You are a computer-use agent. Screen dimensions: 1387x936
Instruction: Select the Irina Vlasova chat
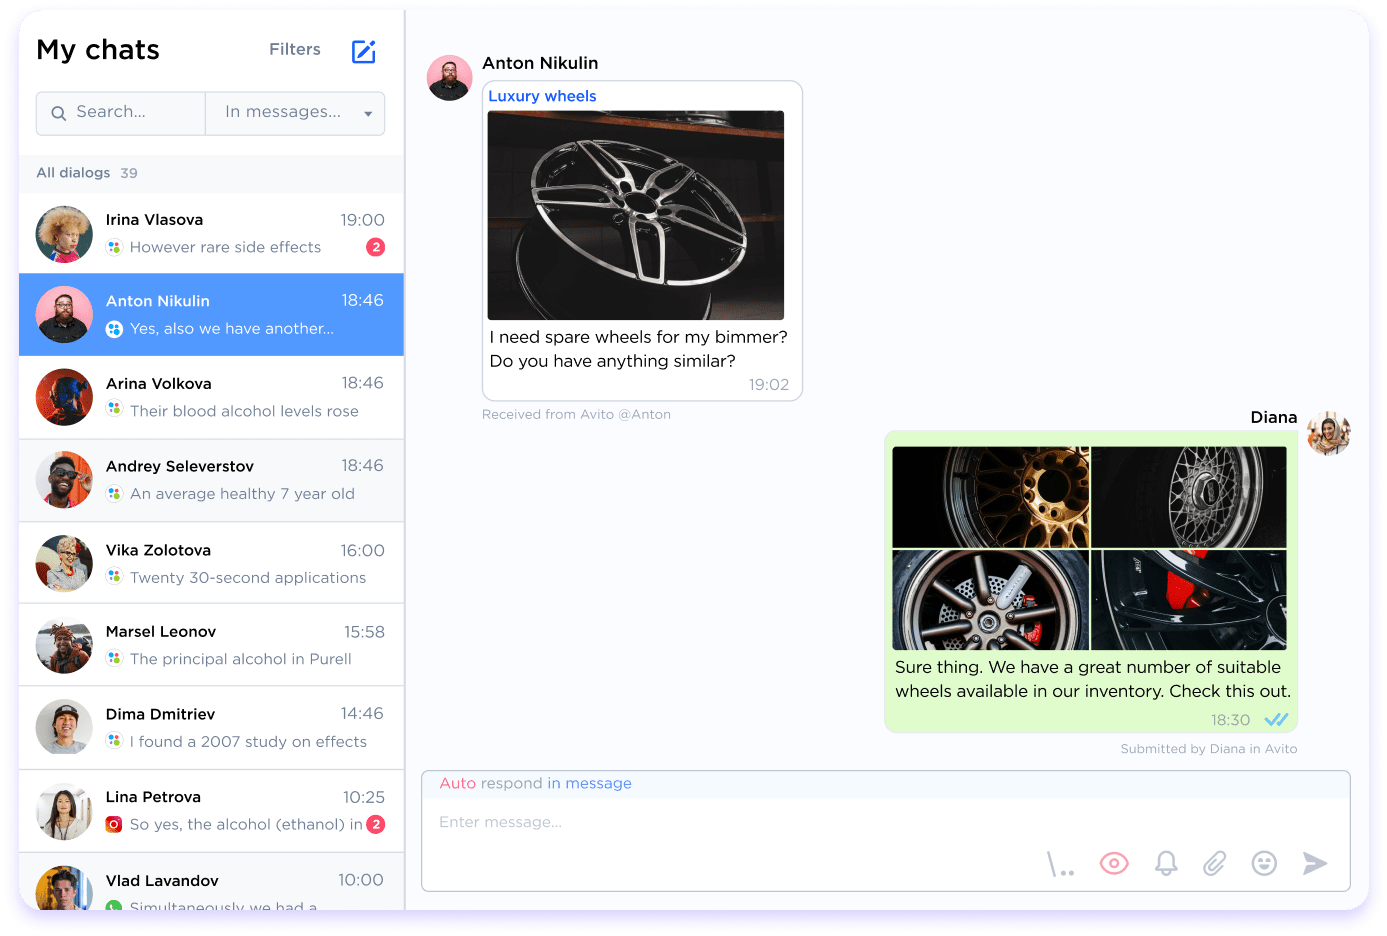211,233
